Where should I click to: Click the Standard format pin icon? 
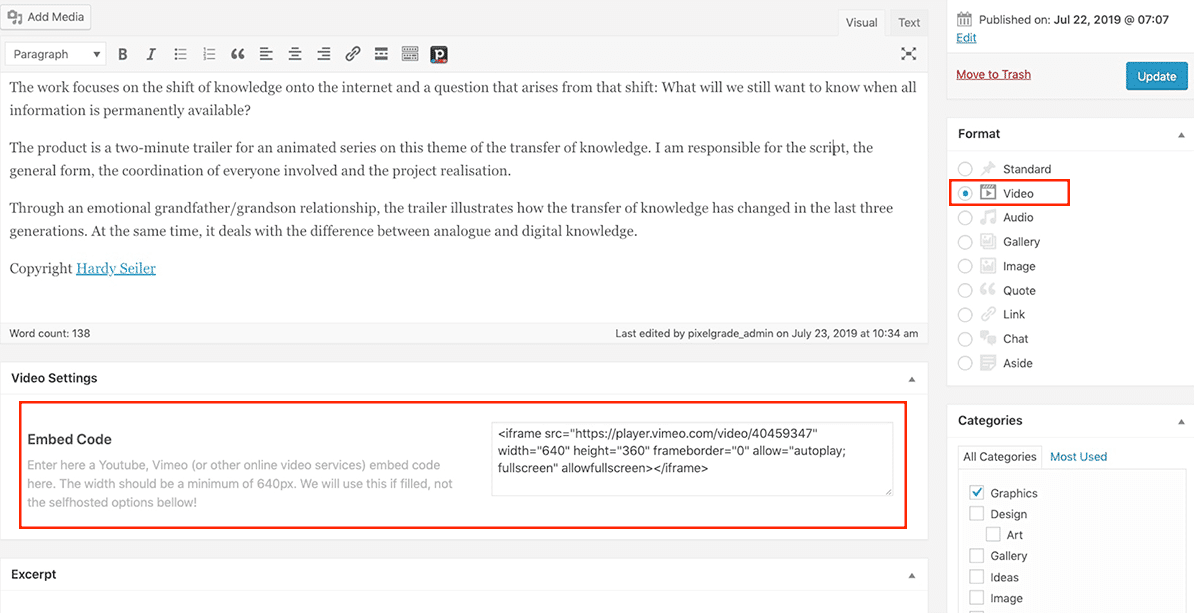pos(988,169)
